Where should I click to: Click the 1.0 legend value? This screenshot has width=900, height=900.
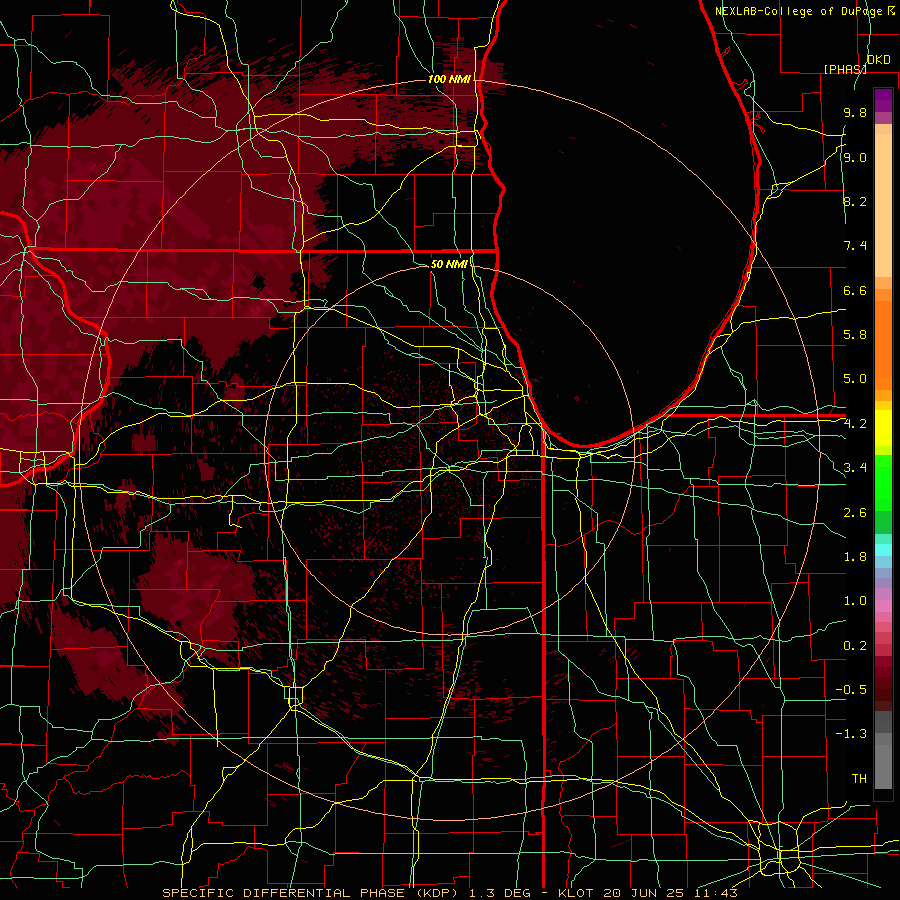click(855, 601)
